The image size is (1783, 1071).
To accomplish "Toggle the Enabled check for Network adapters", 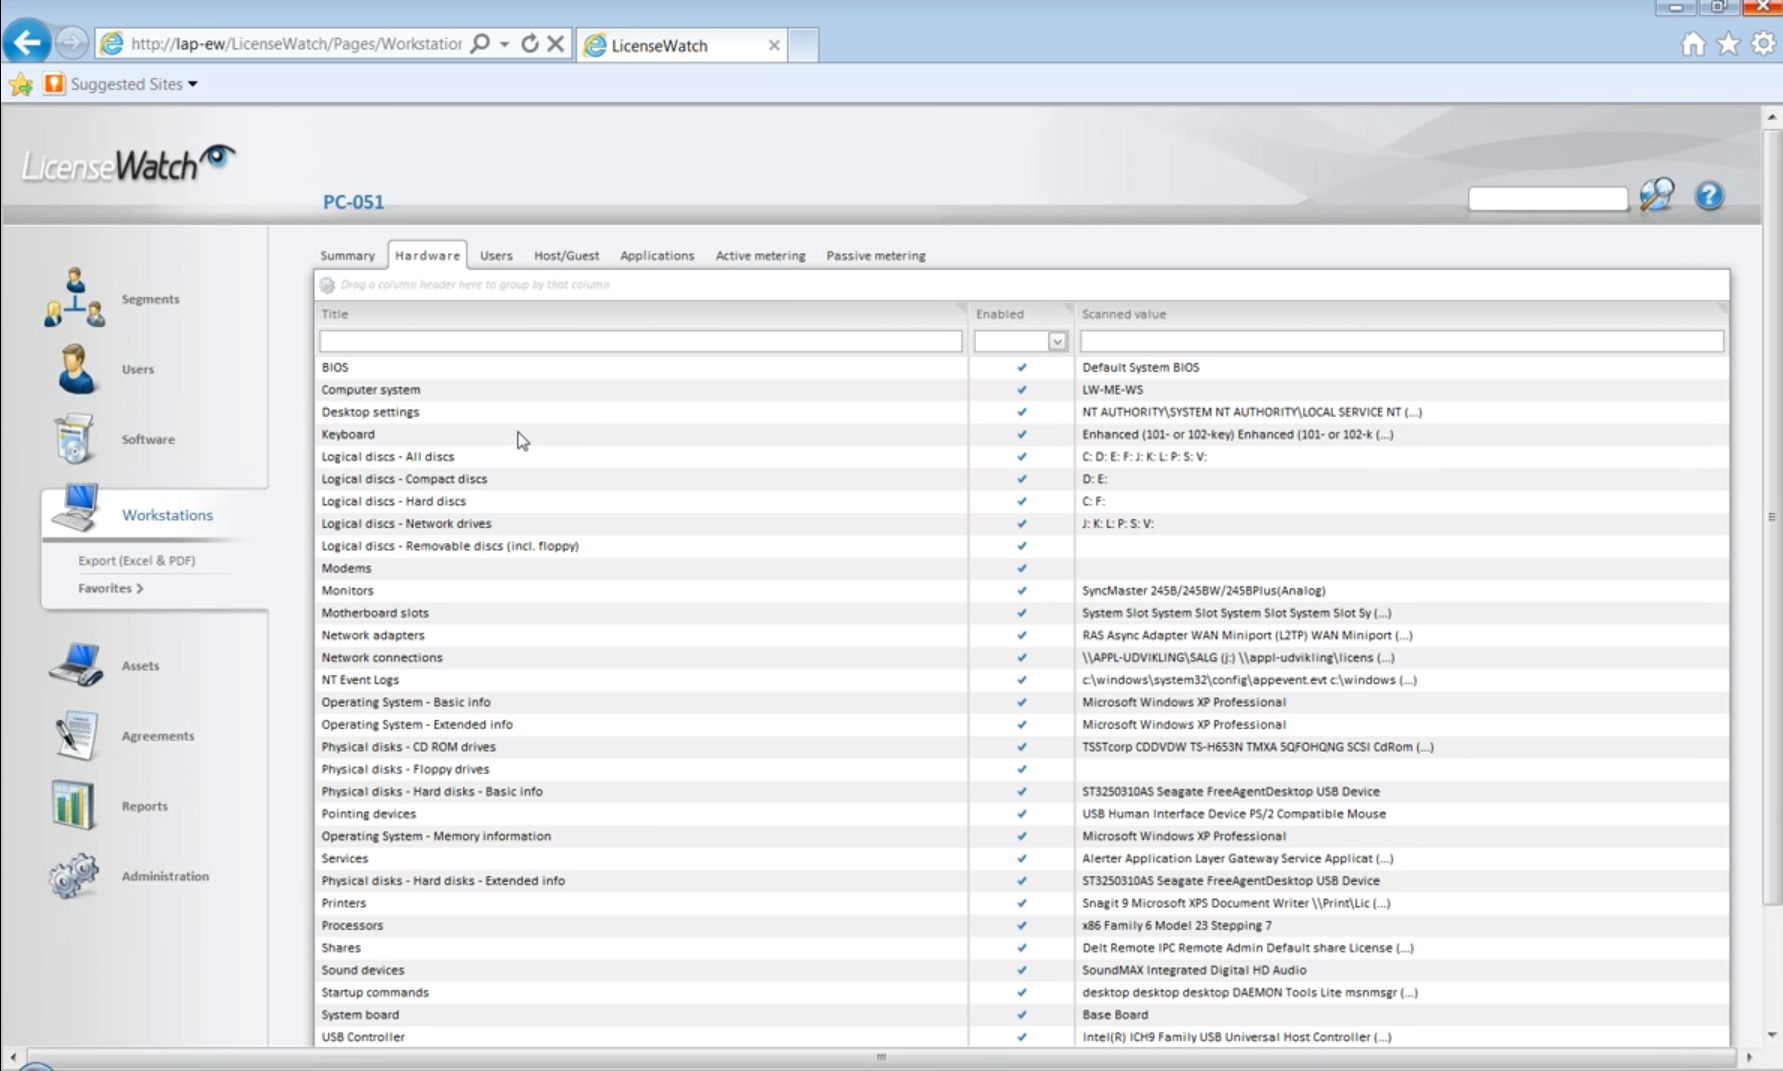I will pos(1021,635).
